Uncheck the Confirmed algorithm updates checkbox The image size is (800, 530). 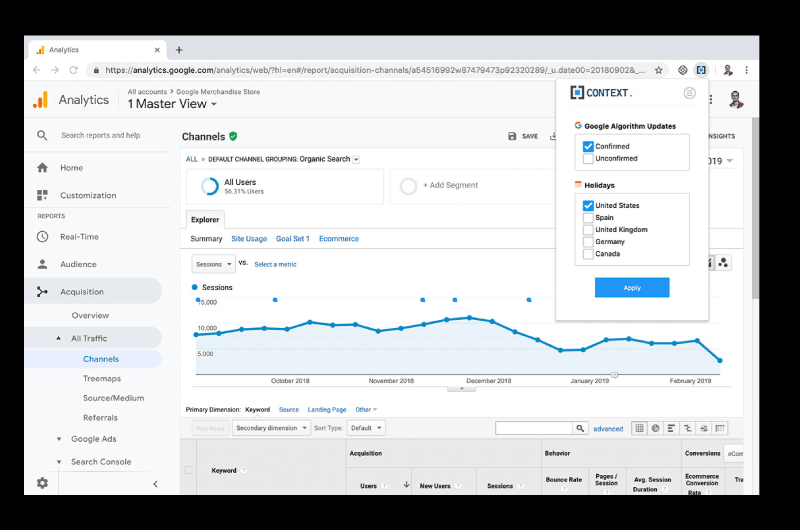[x=588, y=146]
